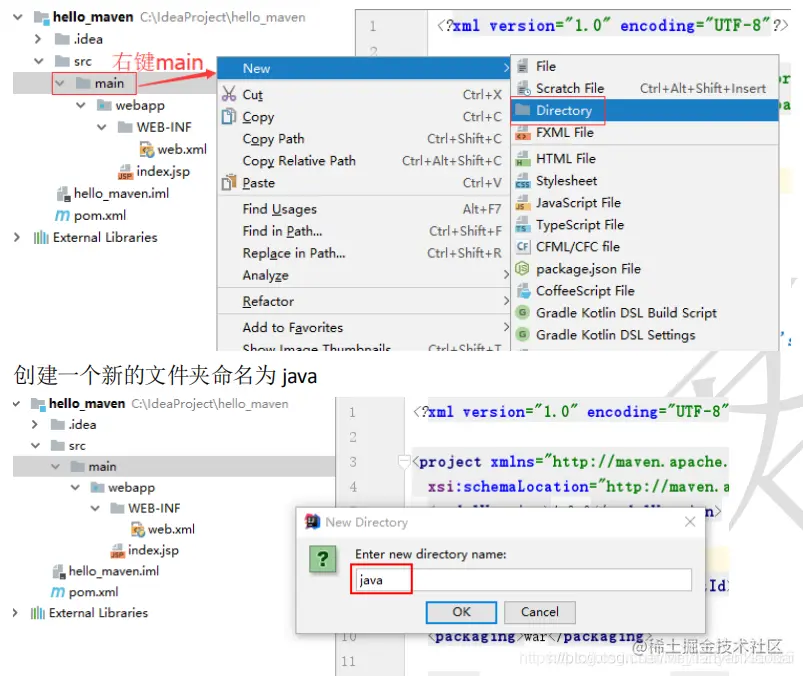This screenshot has height=676, width=803.
Task: Click the hello_maven.iml file icon in upper tree
Action: [x=64, y=194]
